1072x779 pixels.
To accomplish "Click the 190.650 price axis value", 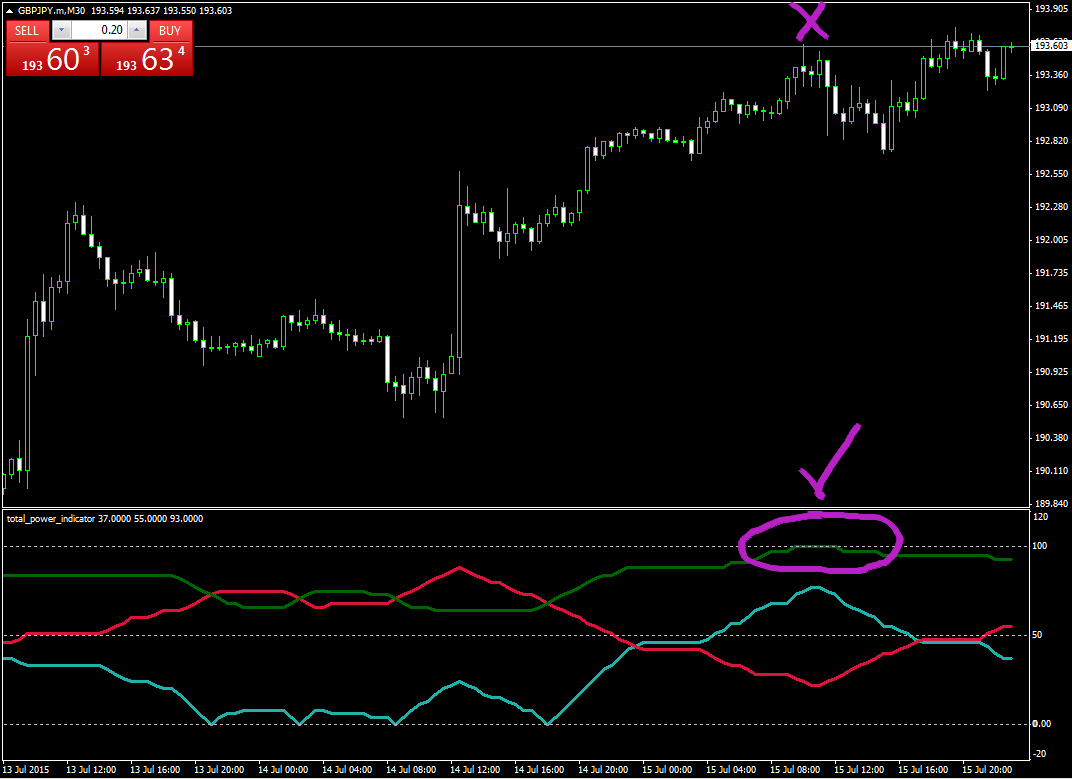I will [x=1051, y=405].
